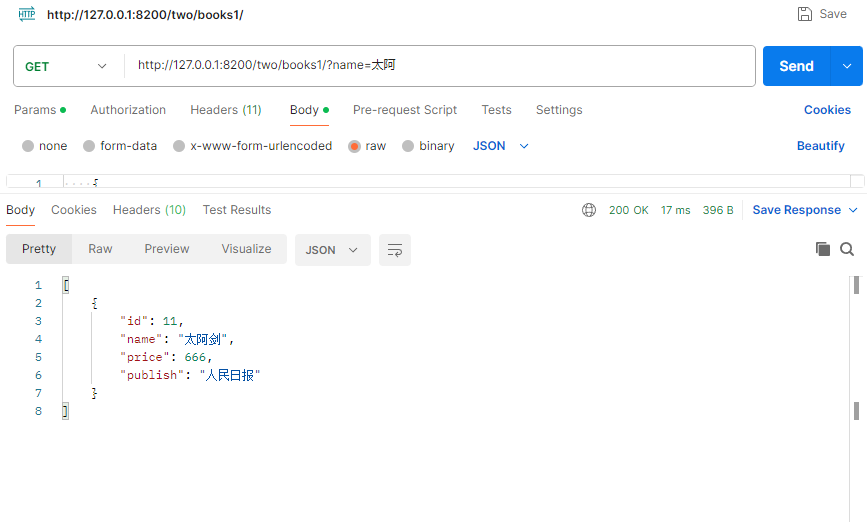
Task: Open the request Headers (11) tab
Action: click(x=226, y=110)
